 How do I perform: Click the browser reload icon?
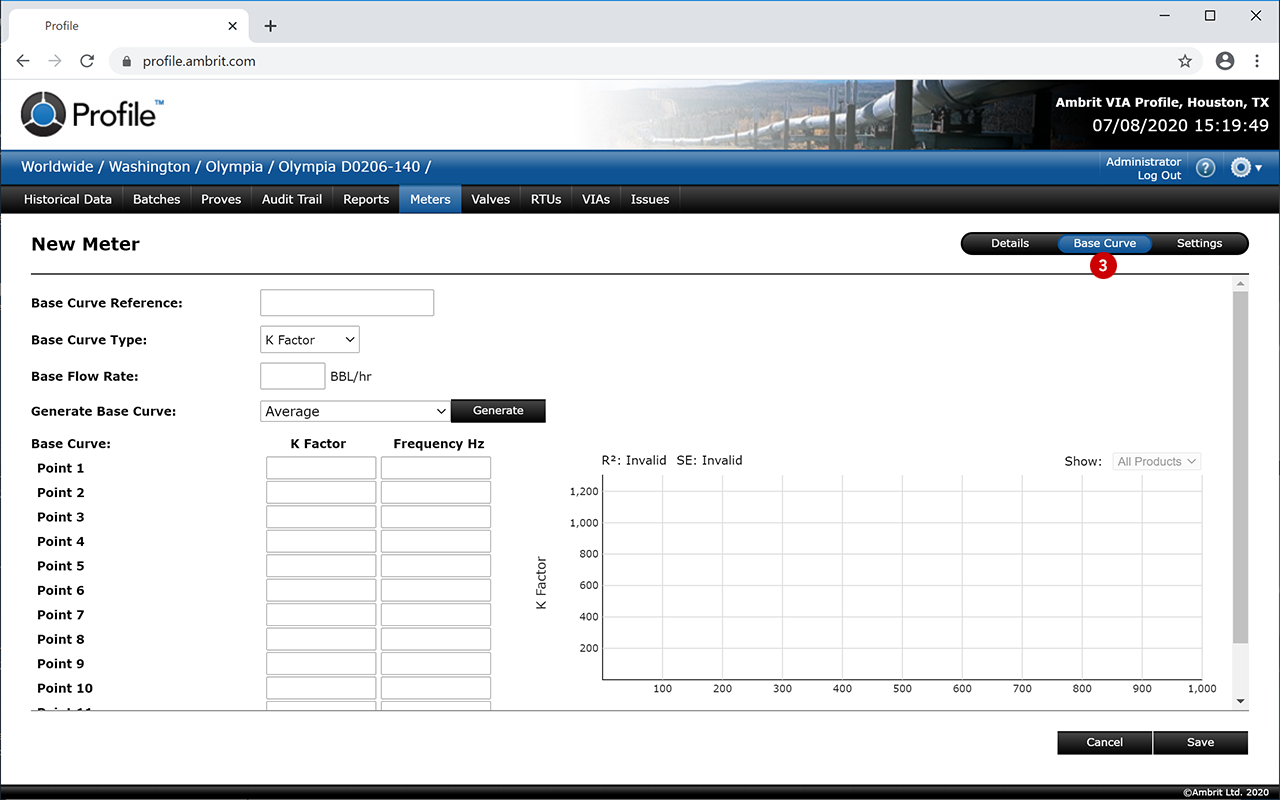point(87,61)
